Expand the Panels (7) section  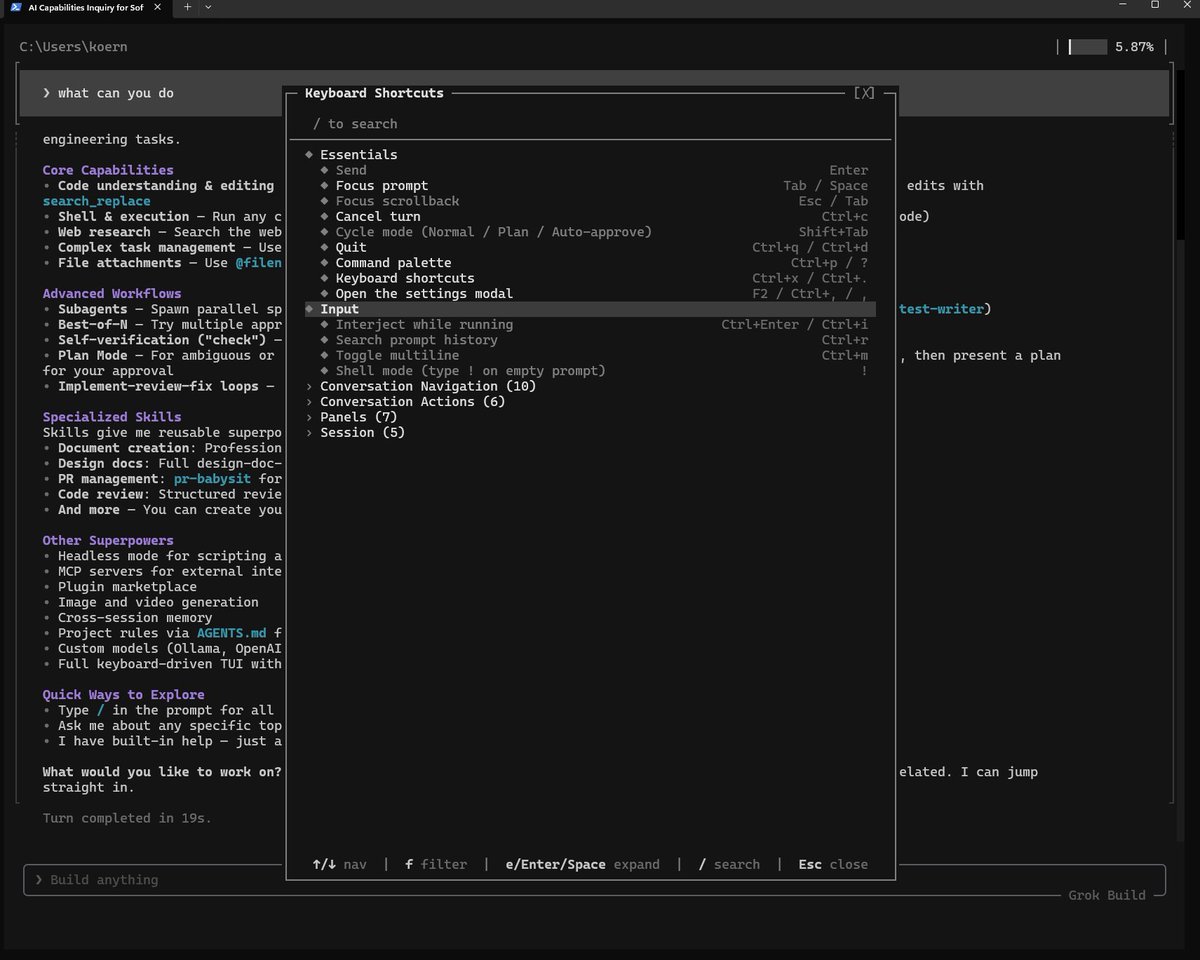tap(590, 417)
